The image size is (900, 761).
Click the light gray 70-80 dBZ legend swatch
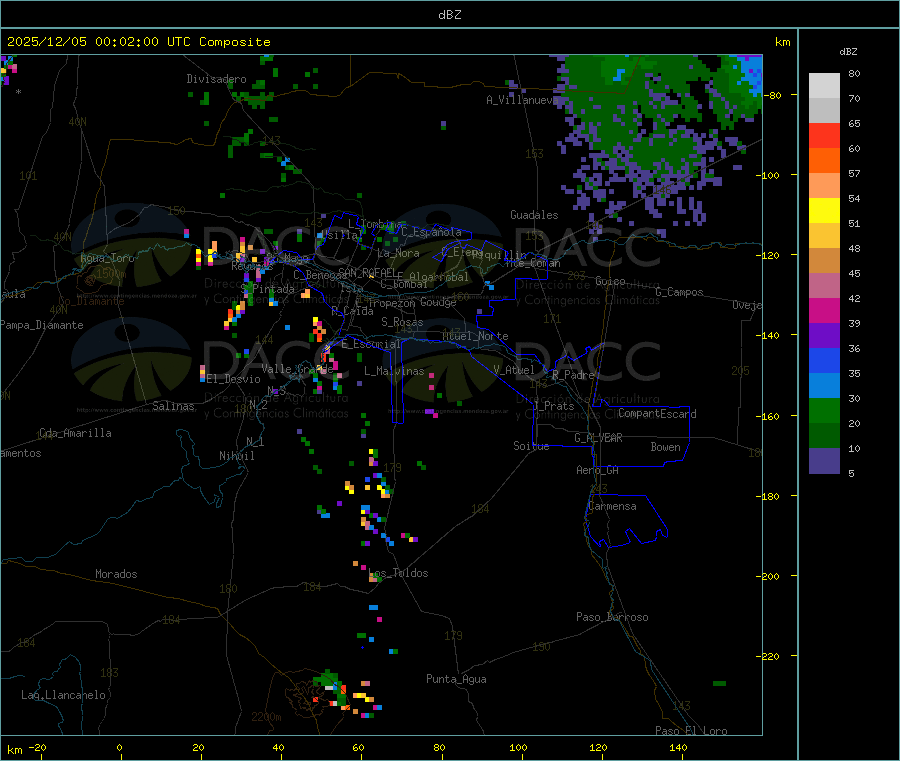click(x=824, y=86)
